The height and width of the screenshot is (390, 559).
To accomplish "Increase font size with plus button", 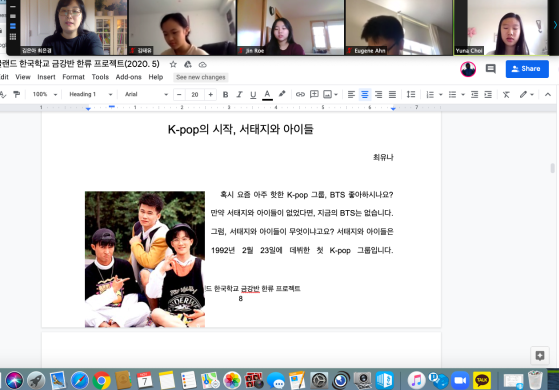I will tap(211, 94).
